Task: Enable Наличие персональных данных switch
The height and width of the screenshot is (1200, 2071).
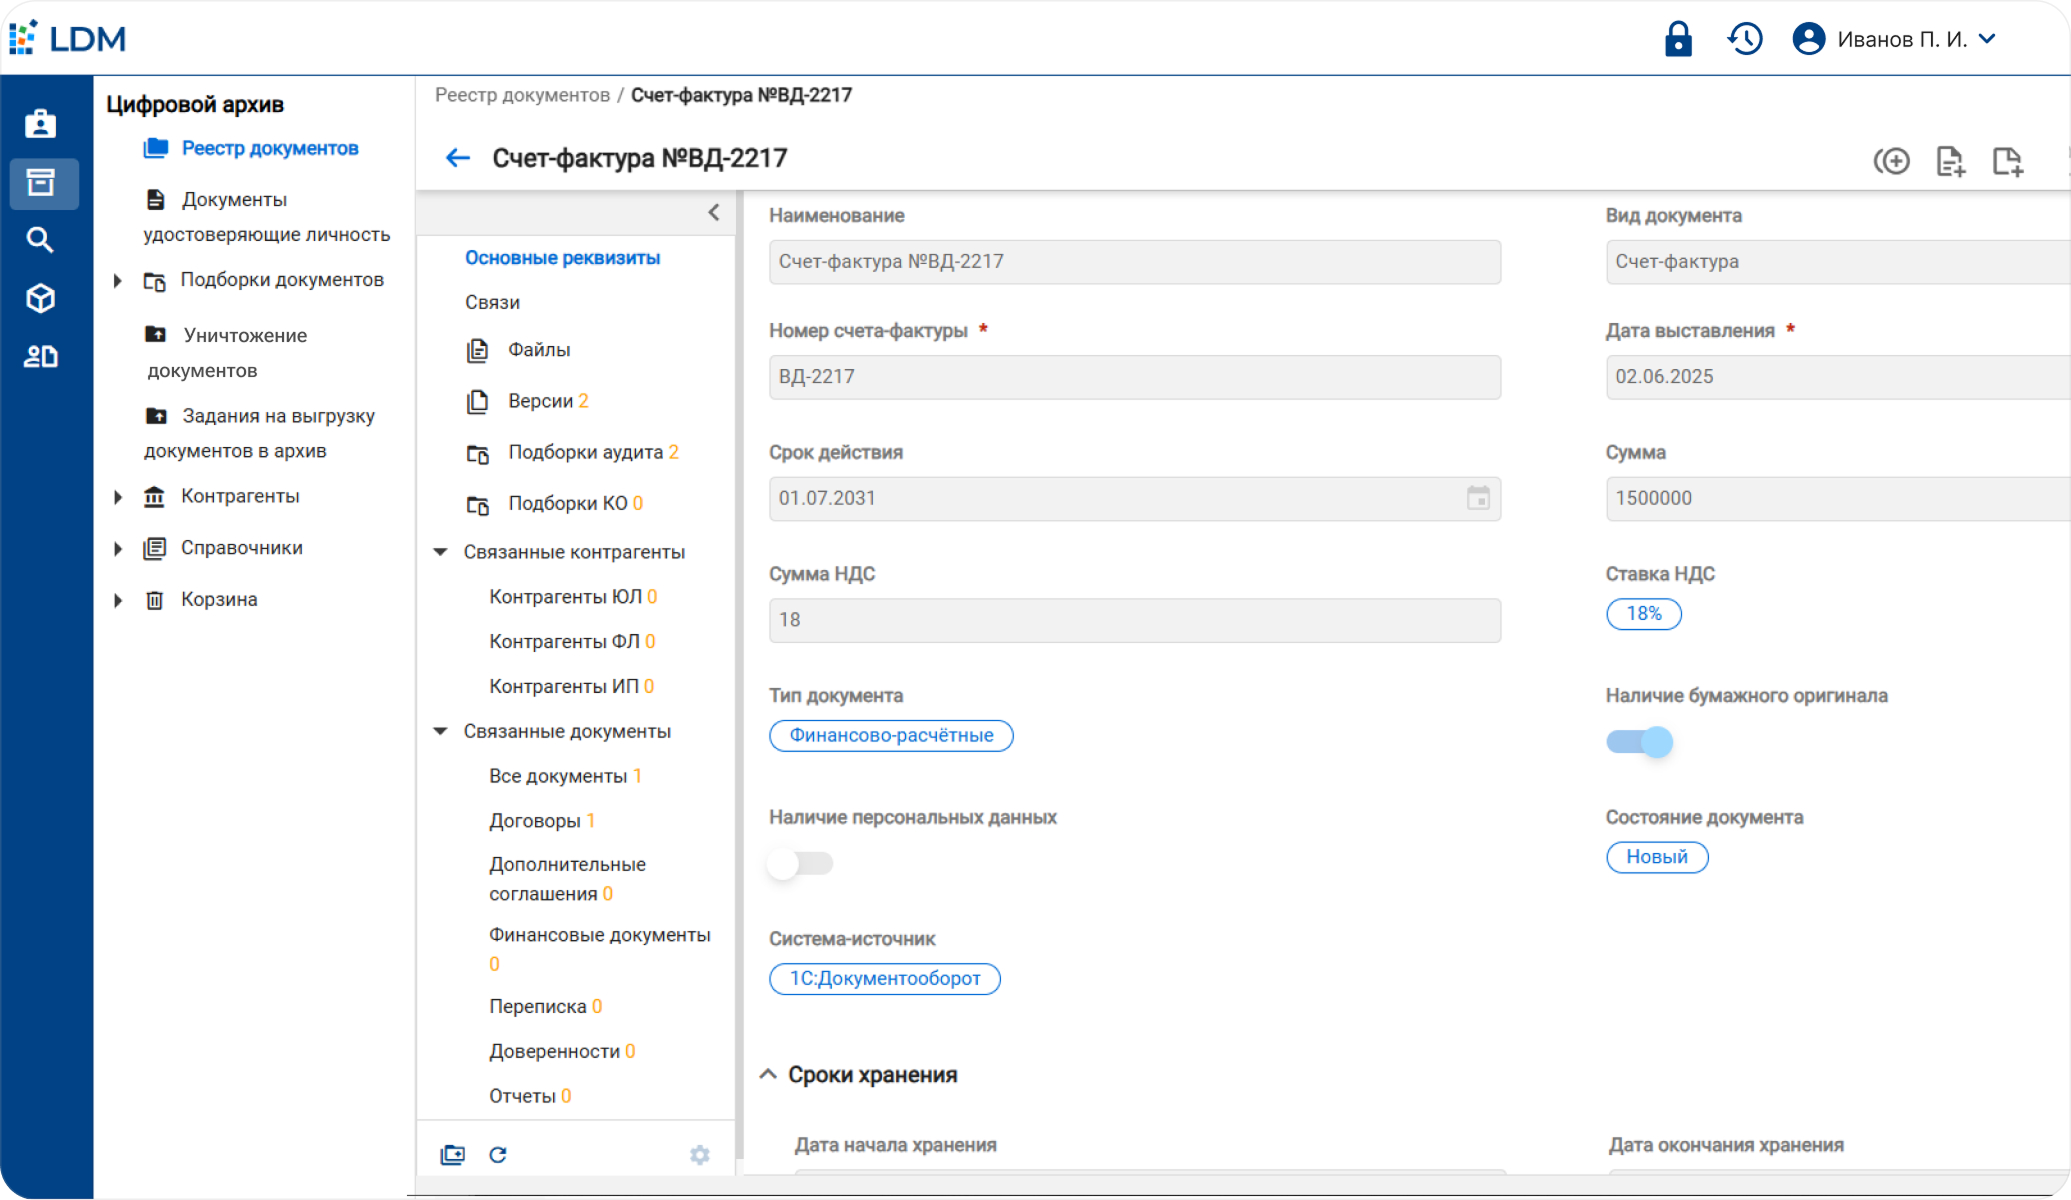Action: pos(800,863)
